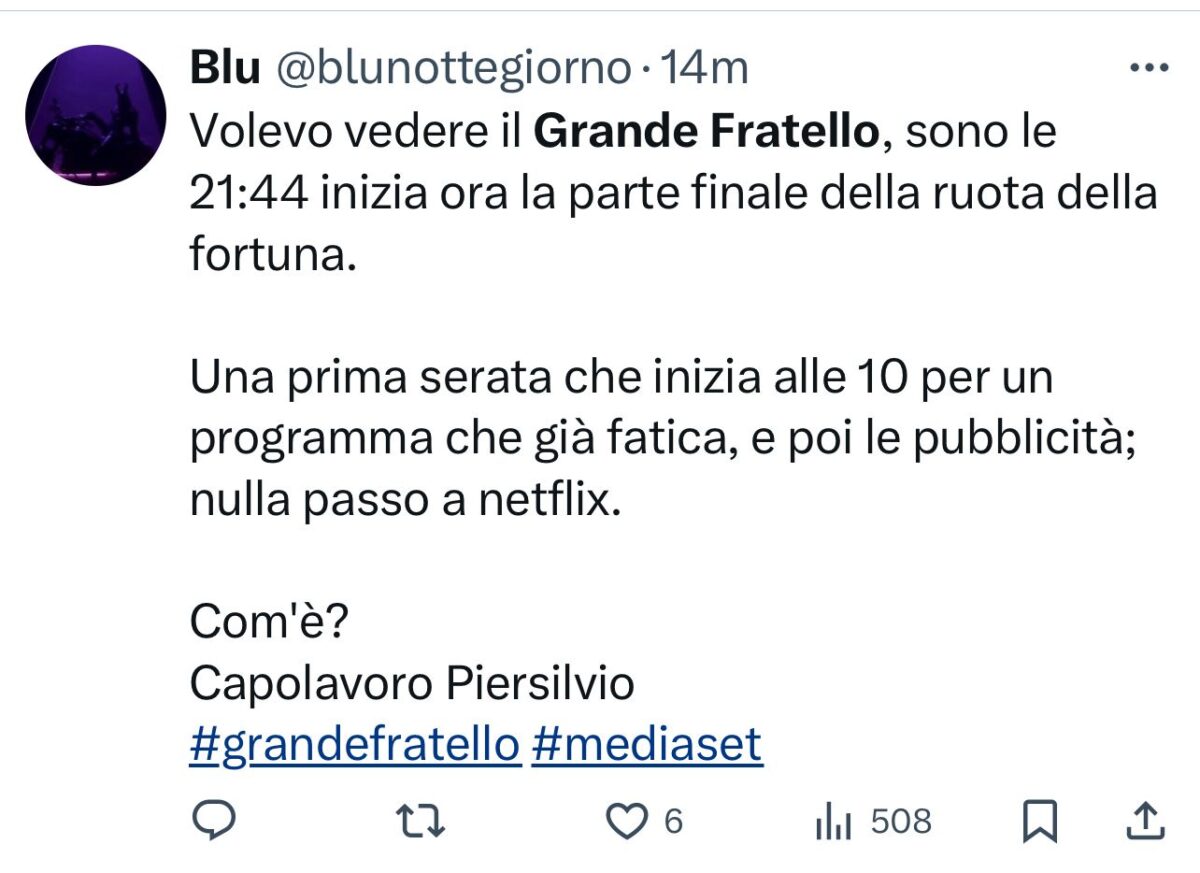Screen dimensions: 1200x873
Task: Click the like count 6
Action: (x=673, y=822)
